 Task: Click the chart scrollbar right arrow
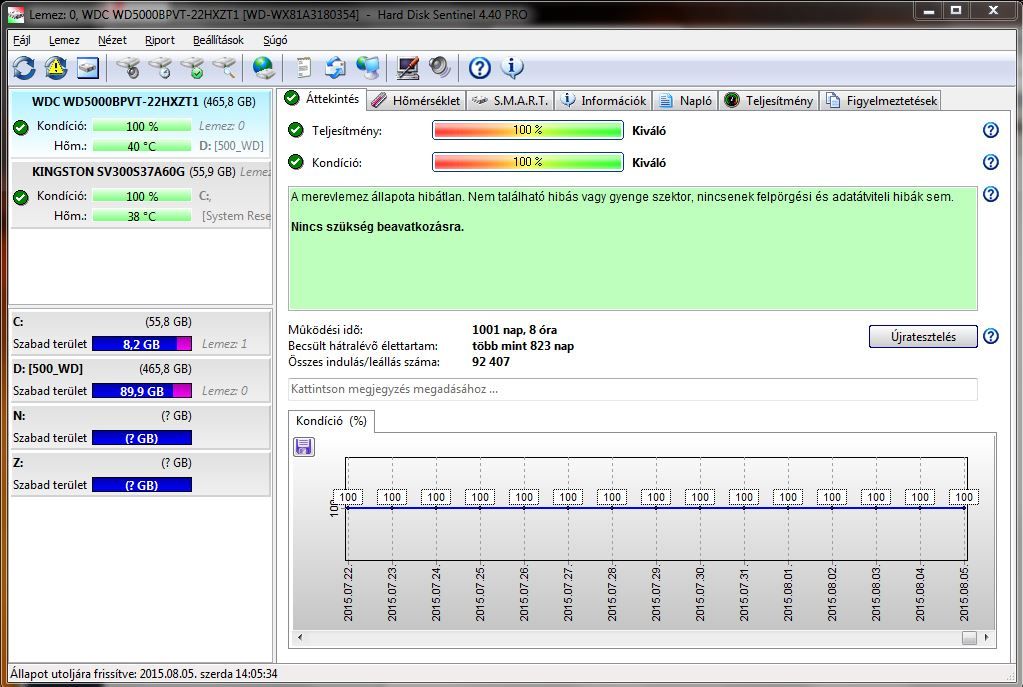pyautogui.click(x=986, y=637)
